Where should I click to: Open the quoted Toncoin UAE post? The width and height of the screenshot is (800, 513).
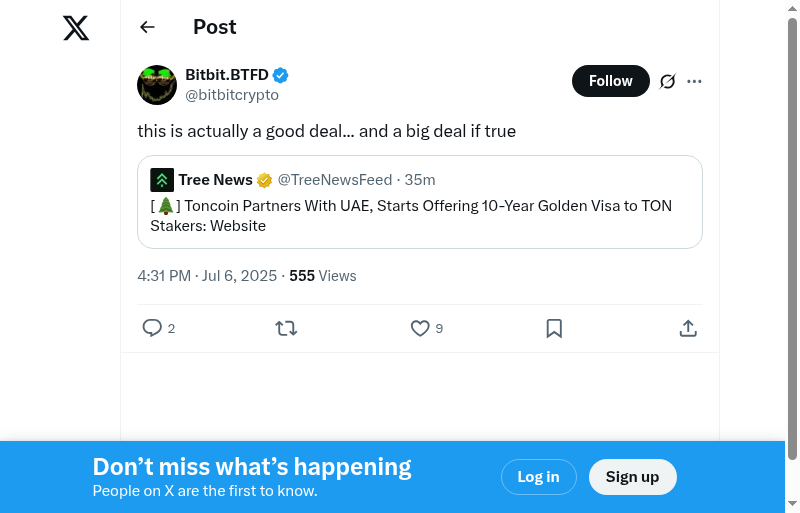[420, 215]
